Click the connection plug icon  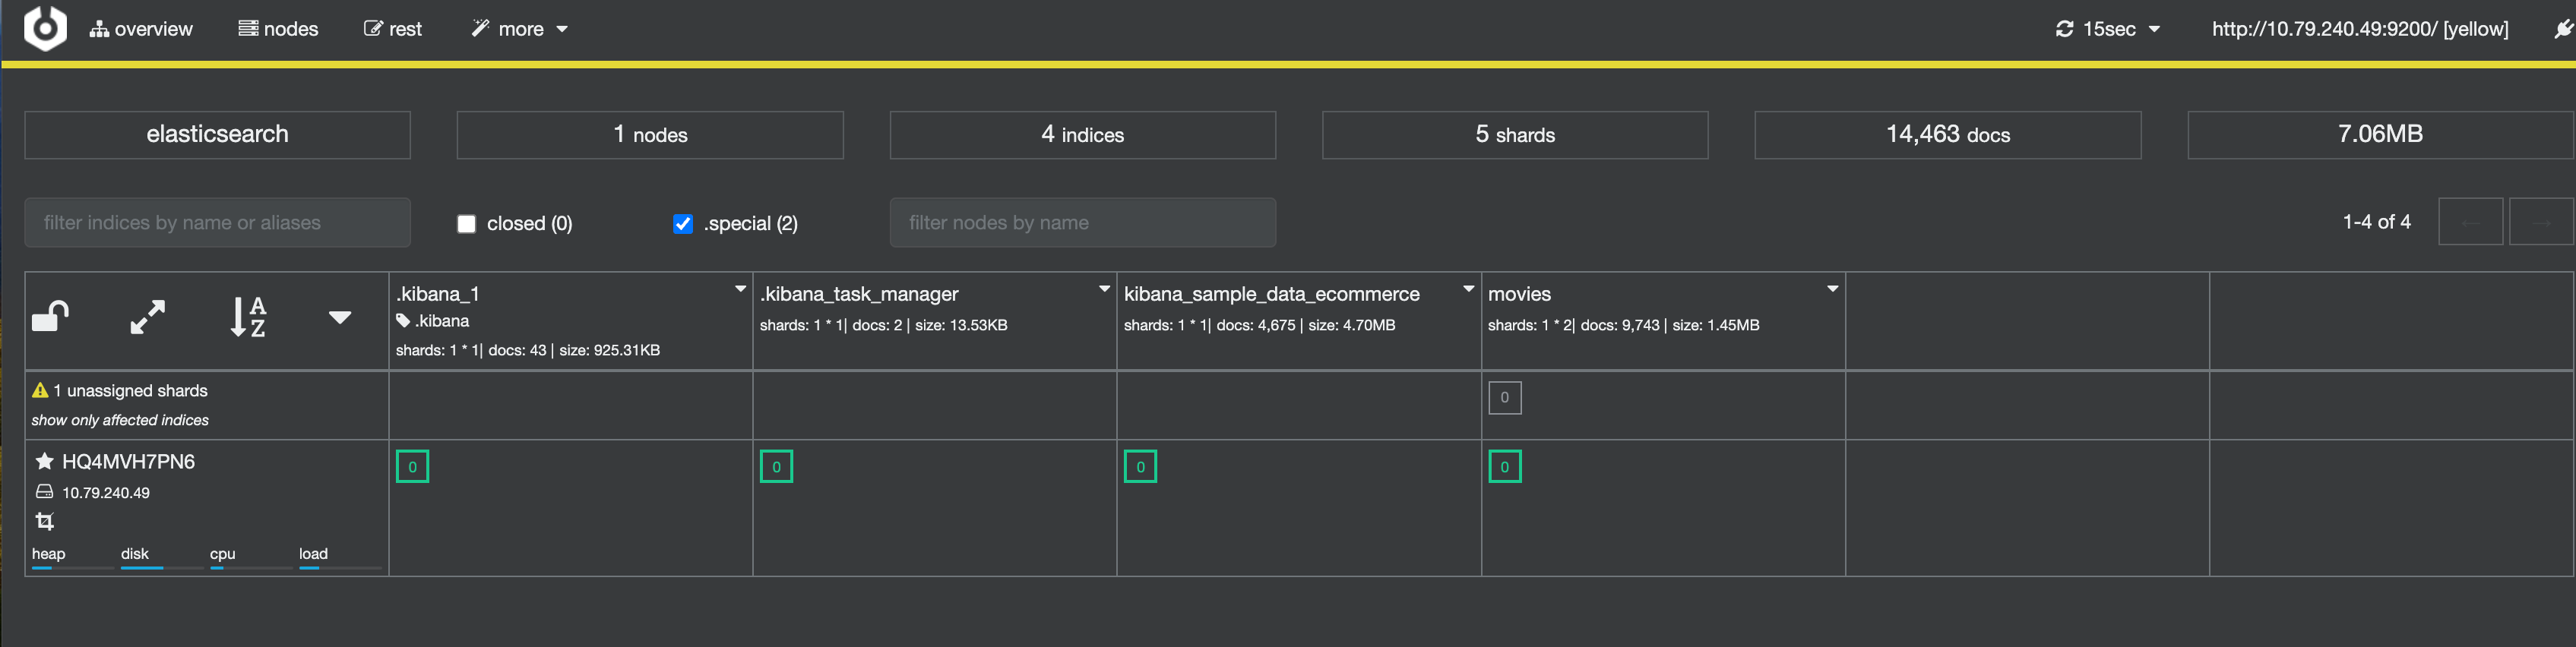click(2562, 29)
